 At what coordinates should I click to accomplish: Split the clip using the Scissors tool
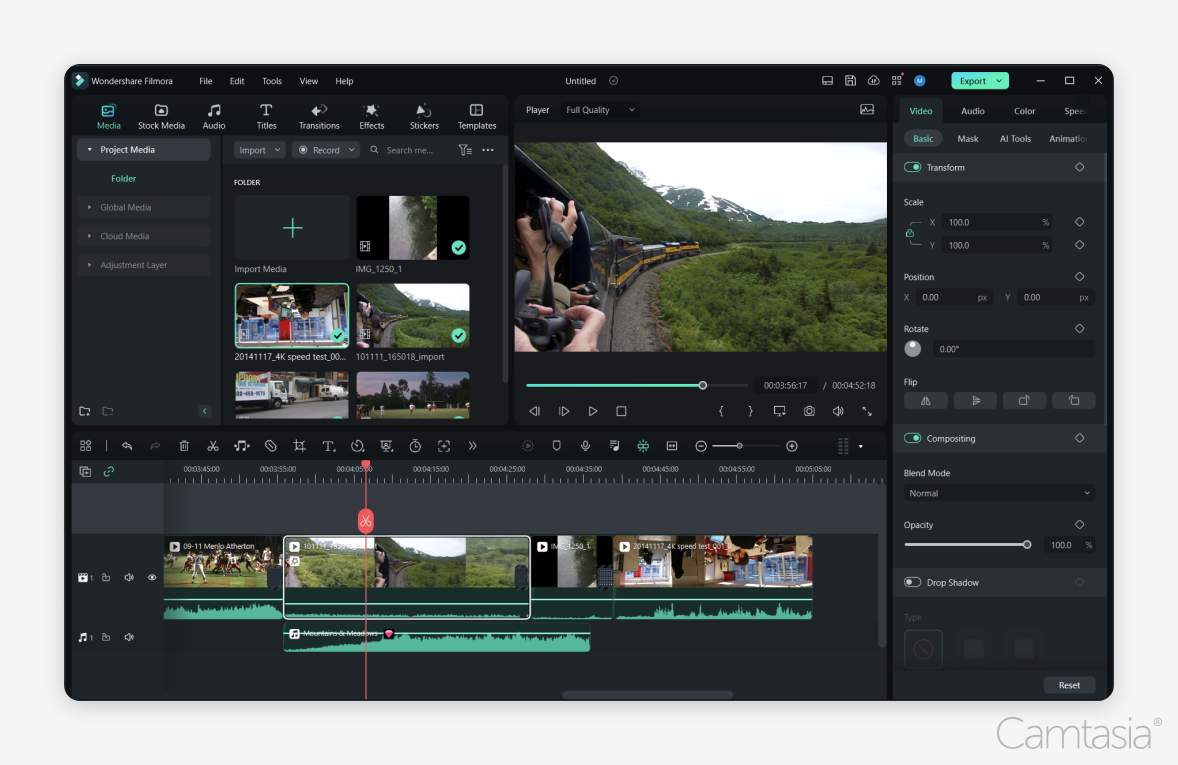tap(213, 446)
